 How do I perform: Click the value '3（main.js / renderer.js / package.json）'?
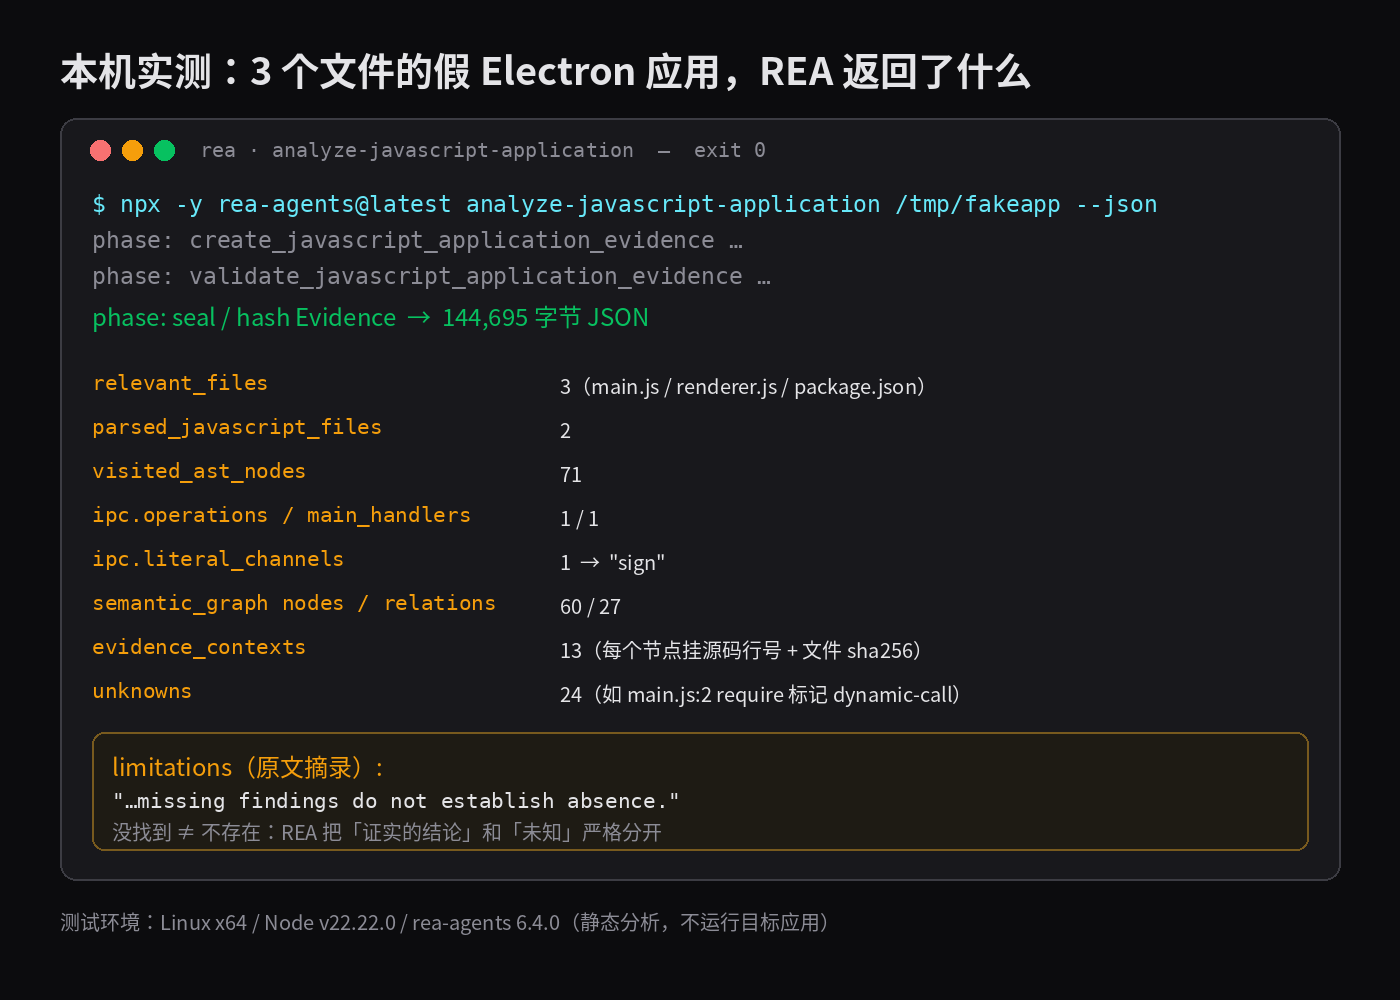click(744, 387)
